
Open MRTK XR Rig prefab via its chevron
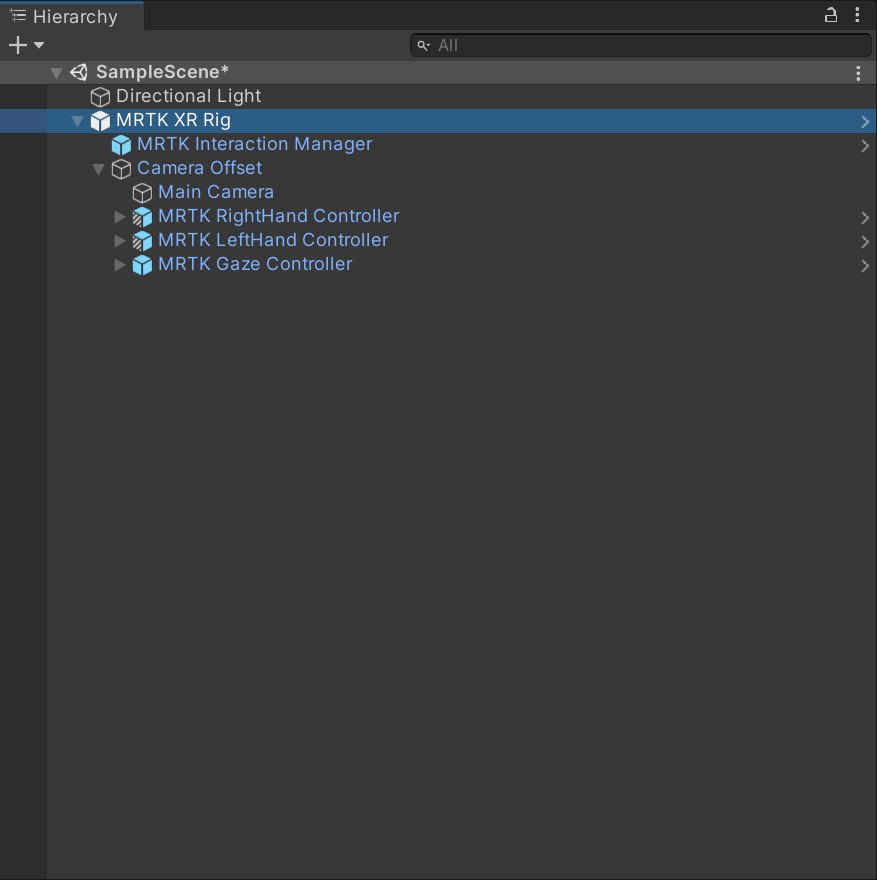click(x=866, y=120)
